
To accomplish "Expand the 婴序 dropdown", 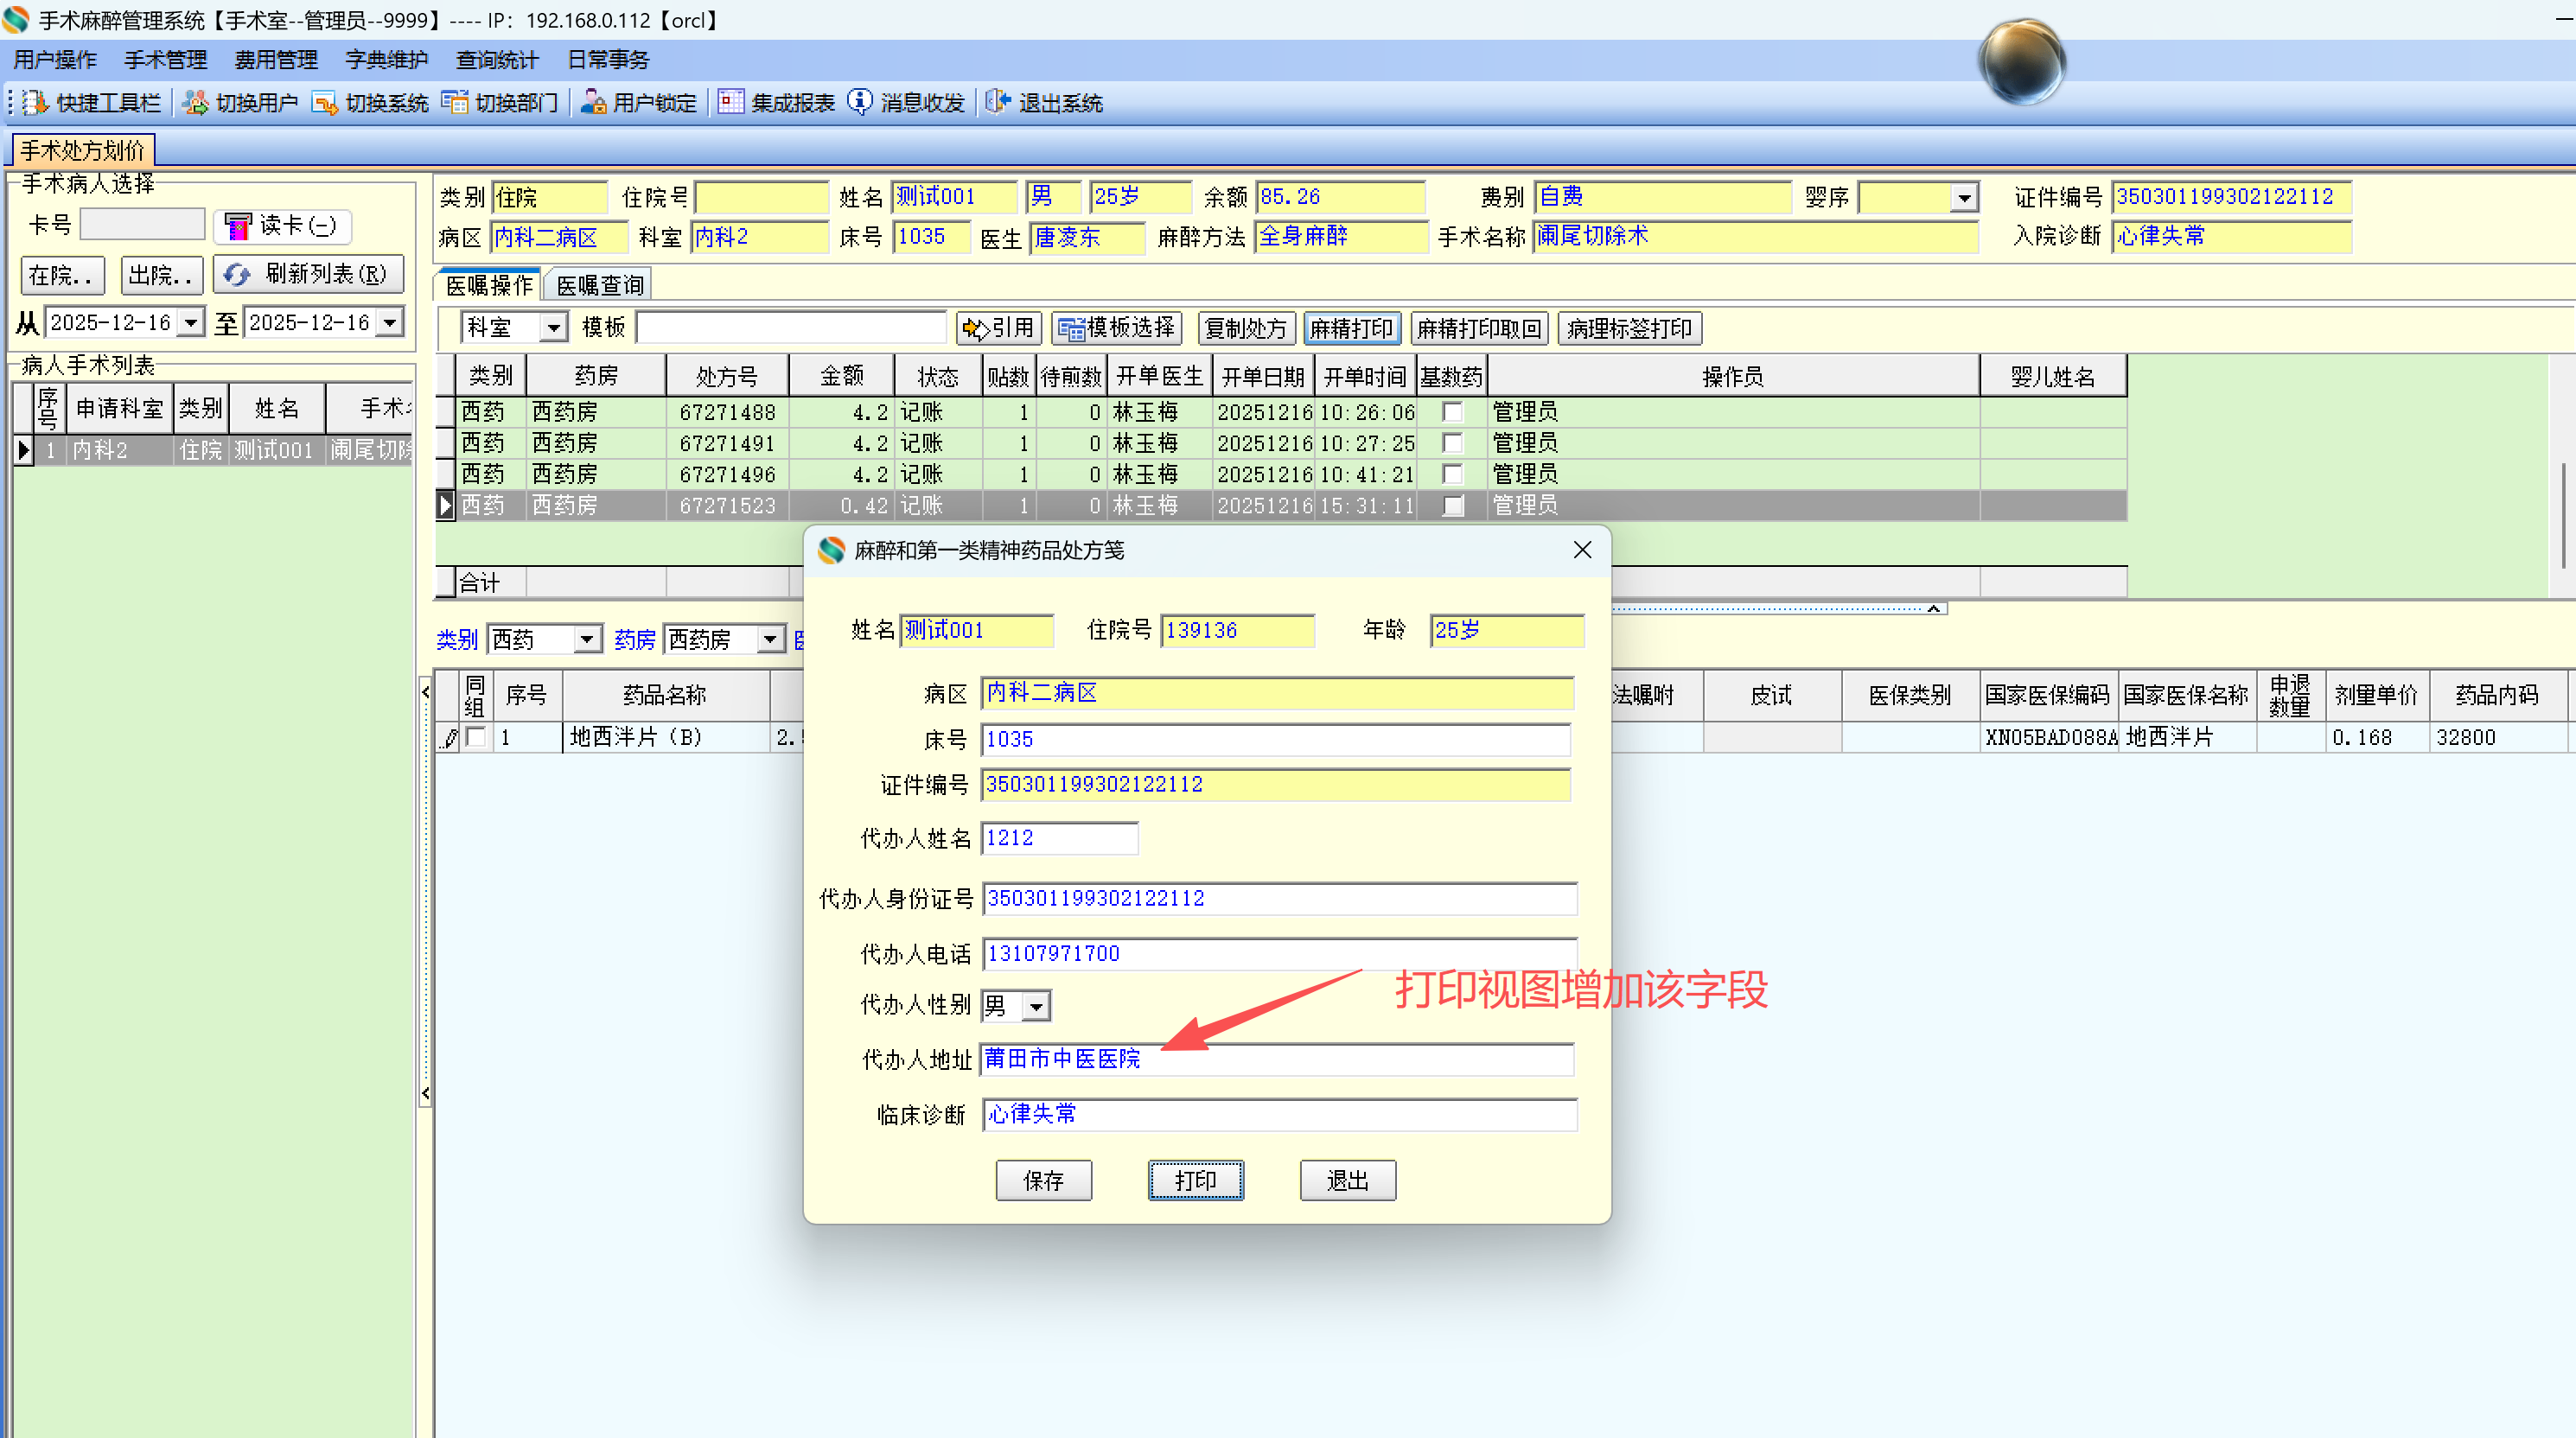I will click(x=1964, y=198).
